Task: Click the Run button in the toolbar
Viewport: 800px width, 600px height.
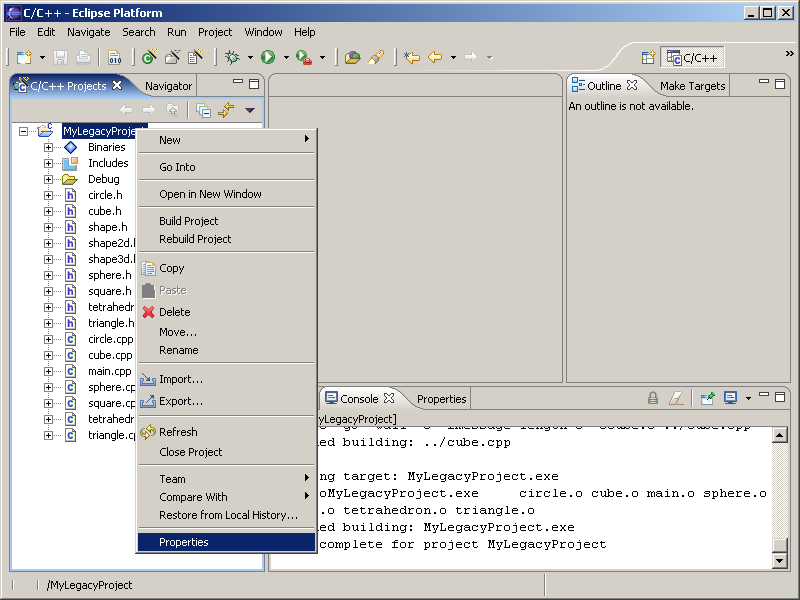Action: pyautogui.click(x=268, y=58)
